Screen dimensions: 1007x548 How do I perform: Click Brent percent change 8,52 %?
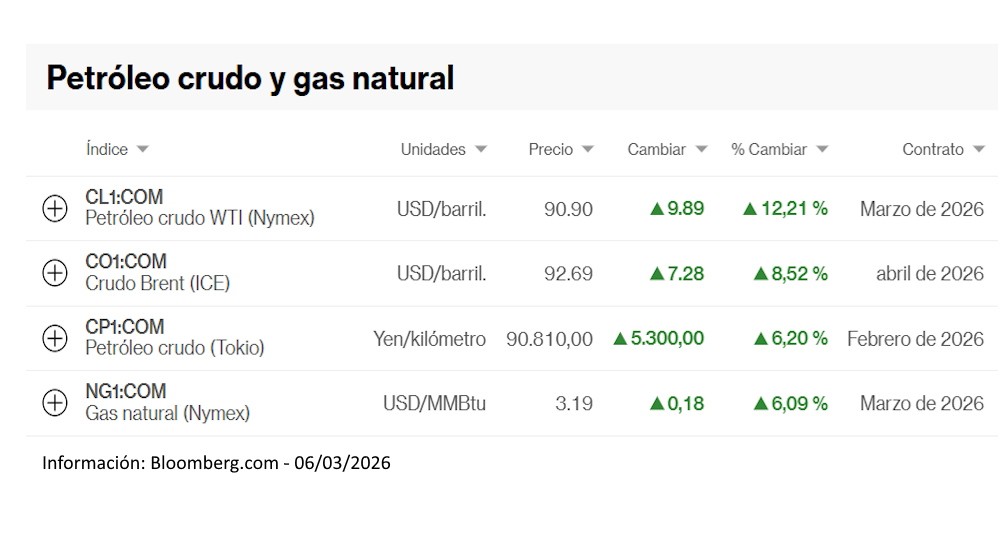tap(786, 273)
